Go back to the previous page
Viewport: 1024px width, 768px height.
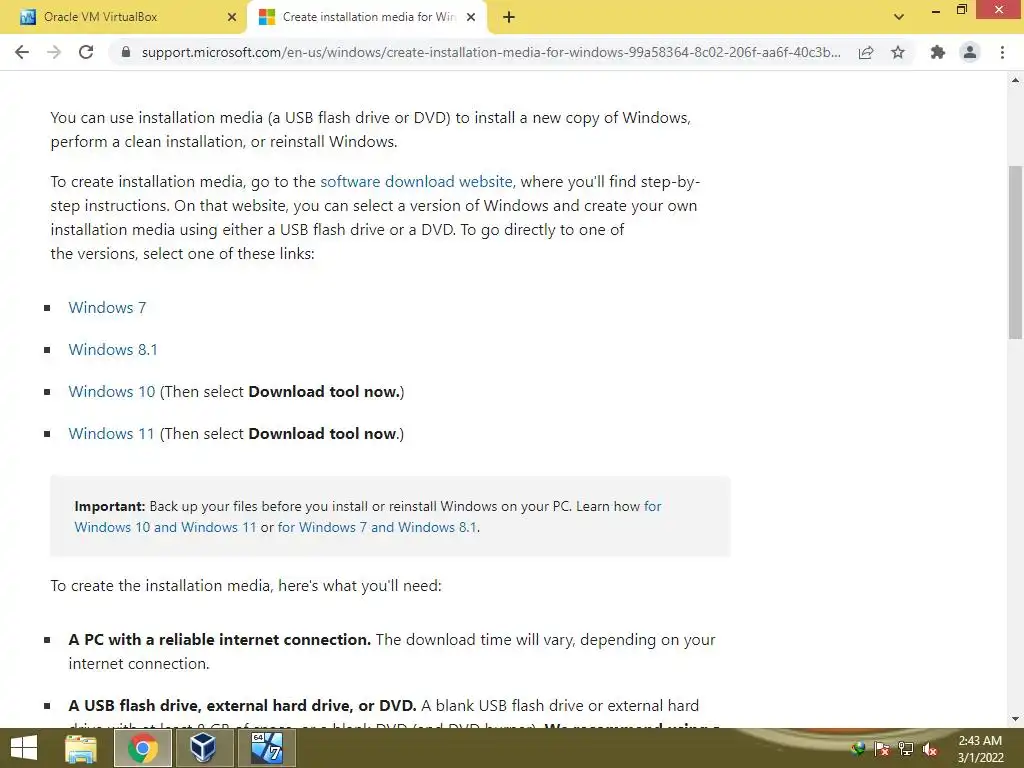(22, 52)
